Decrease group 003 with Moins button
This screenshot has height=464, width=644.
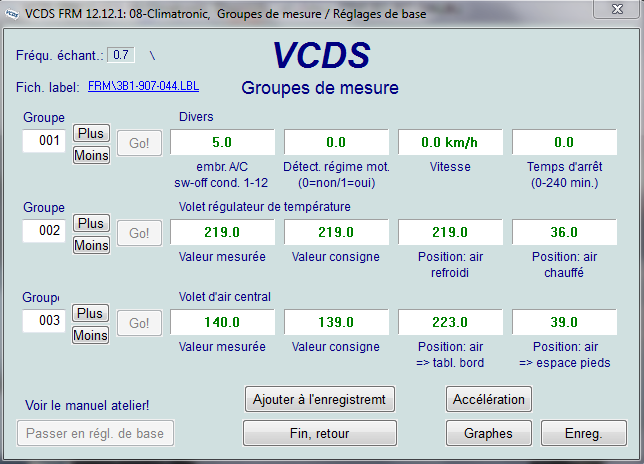pyautogui.click(x=90, y=335)
